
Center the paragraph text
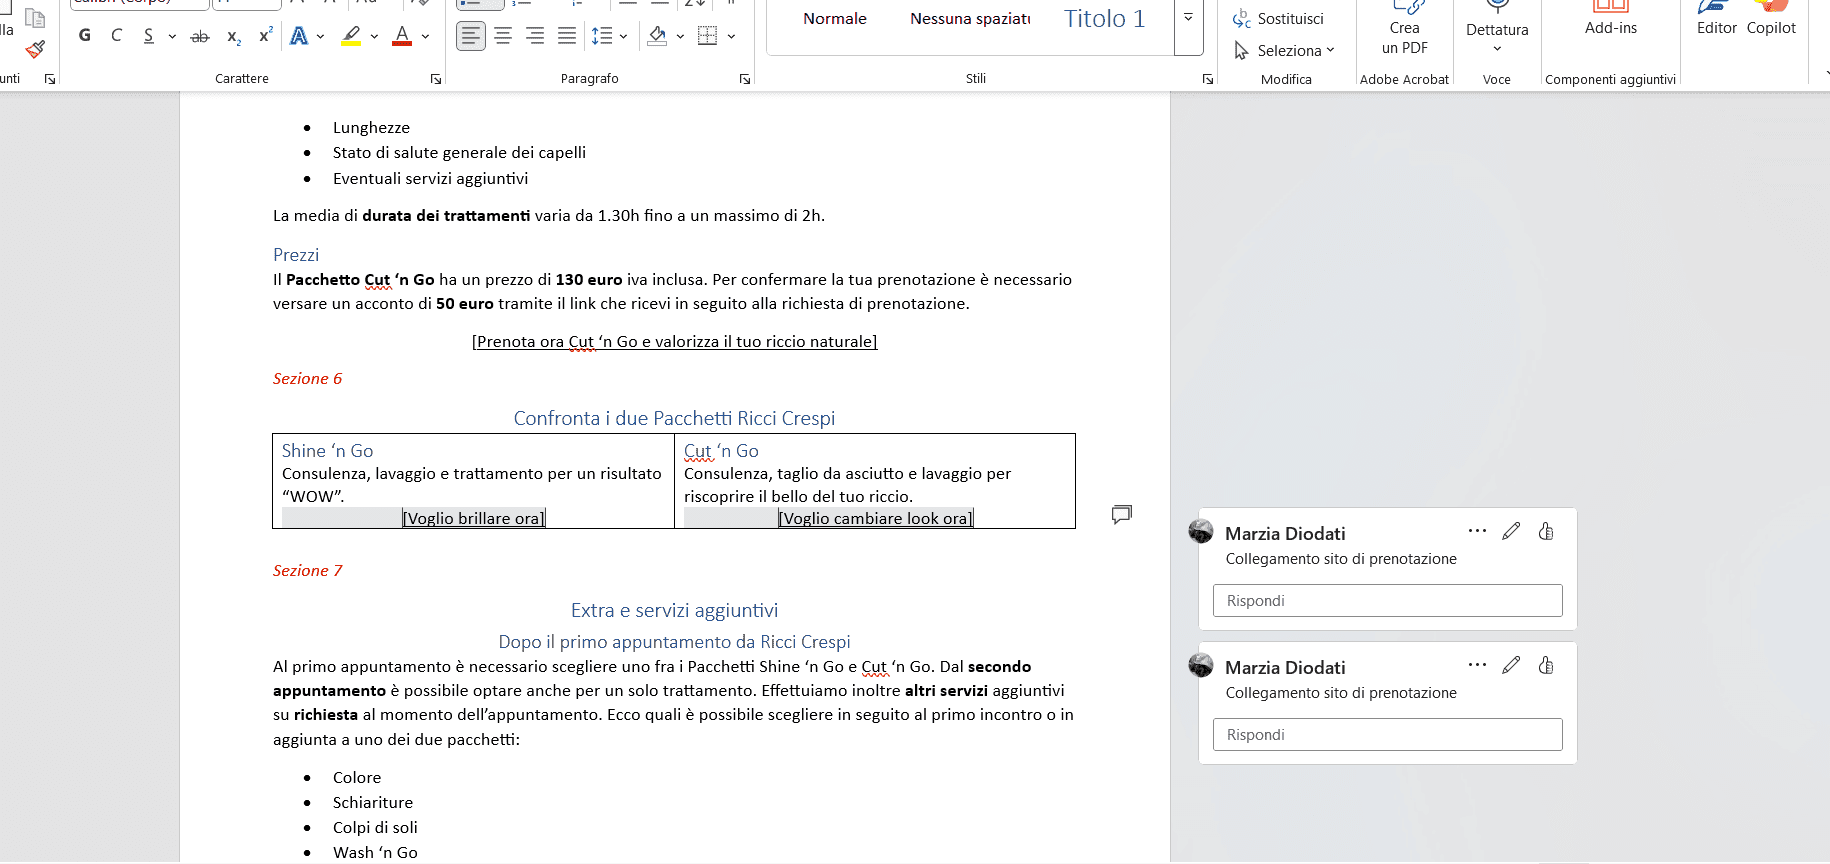click(503, 36)
